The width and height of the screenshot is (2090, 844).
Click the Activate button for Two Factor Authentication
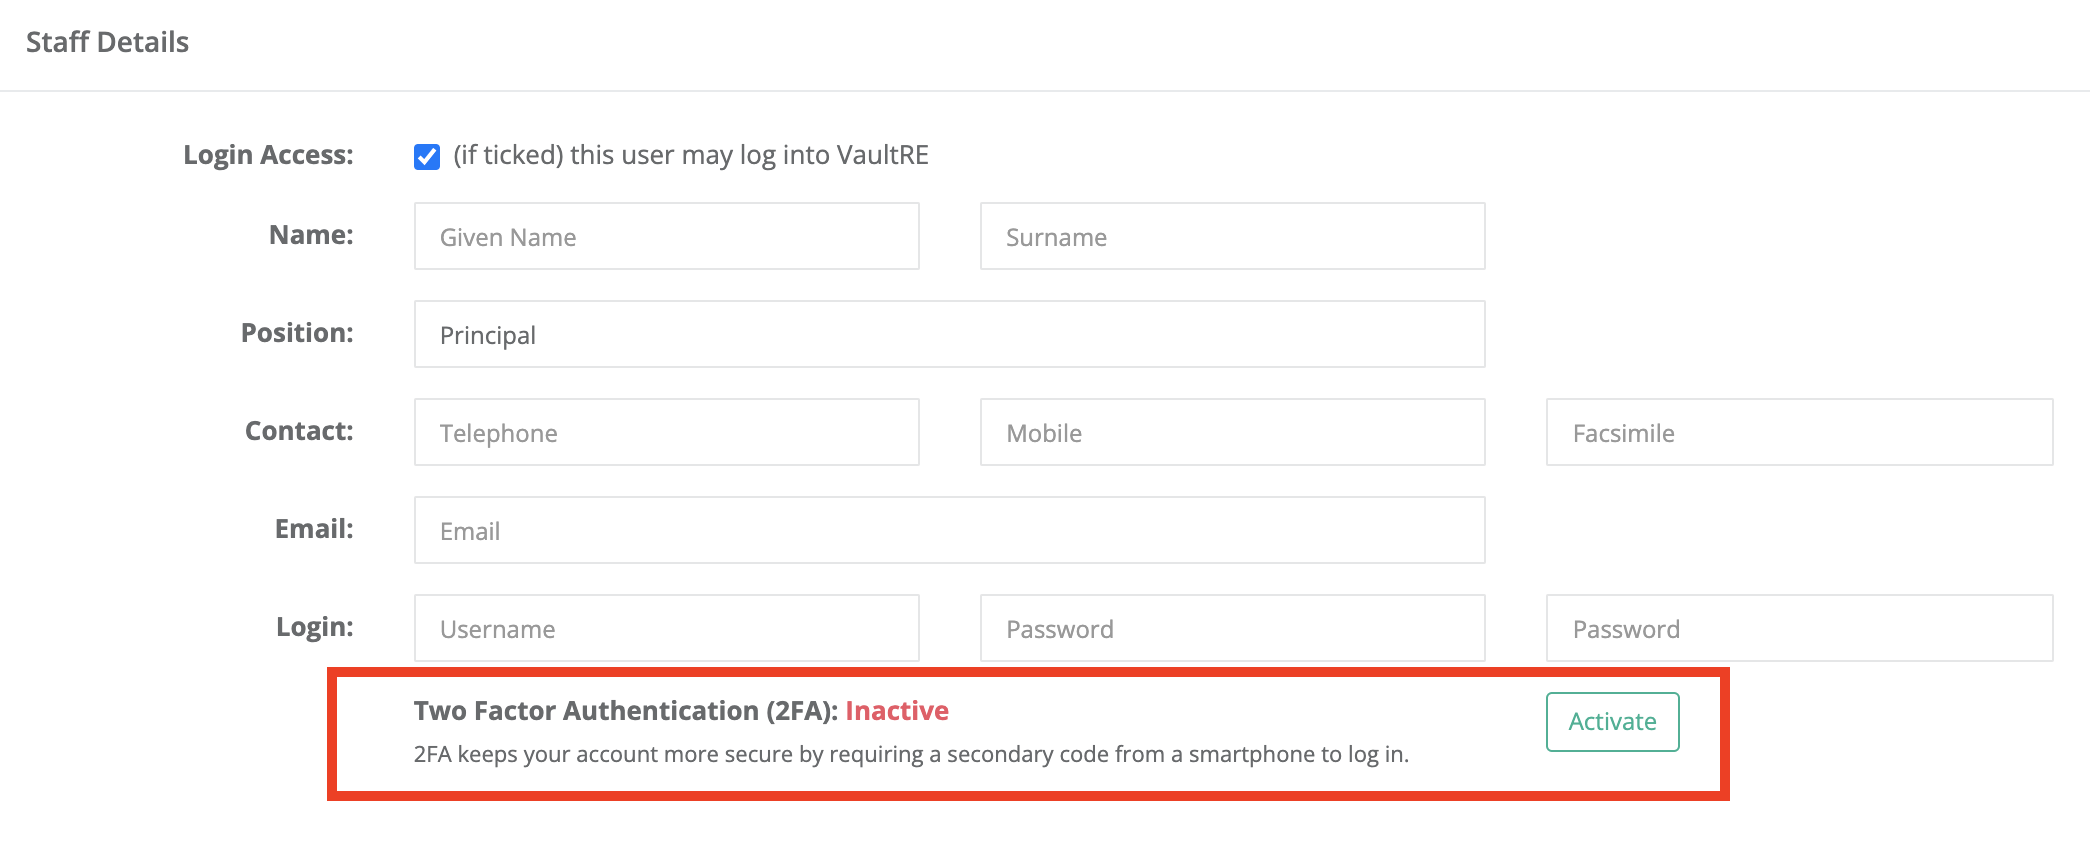click(1610, 721)
